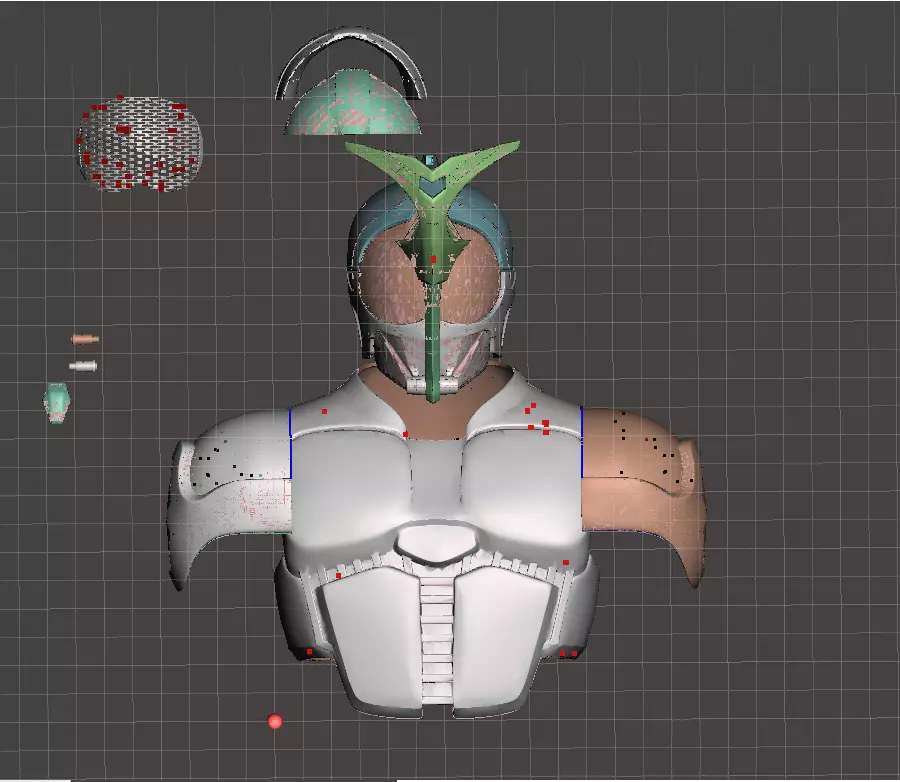The width and height of the screenshot is (900, 782).
Task: Select the small silver cylinder part
Action: pos(83,366)
